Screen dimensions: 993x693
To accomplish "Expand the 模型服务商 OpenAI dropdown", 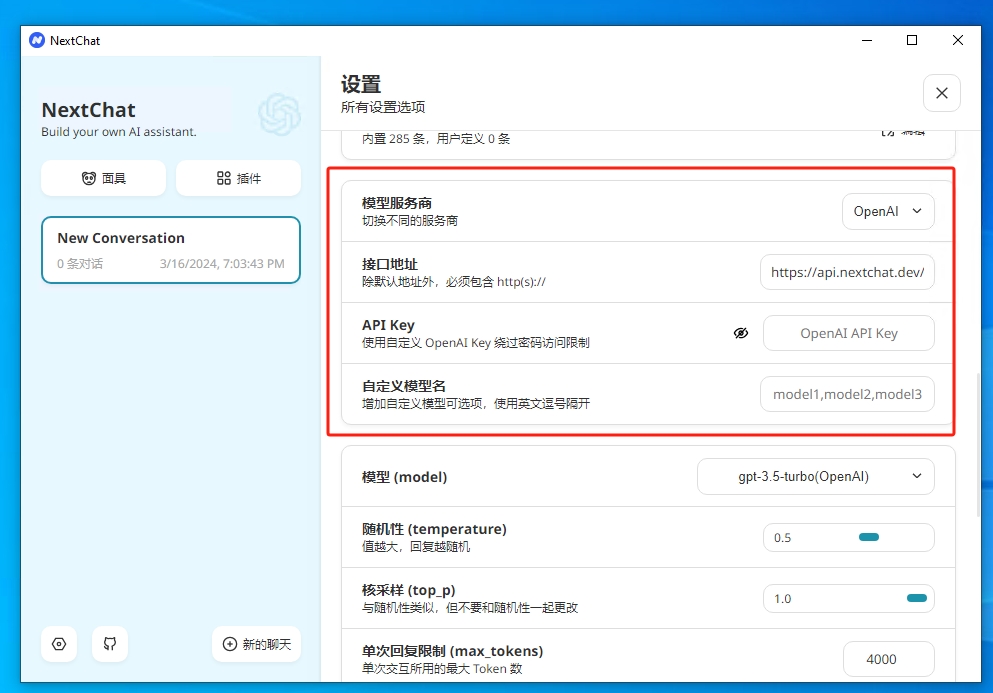I will (x=888, y=211).
